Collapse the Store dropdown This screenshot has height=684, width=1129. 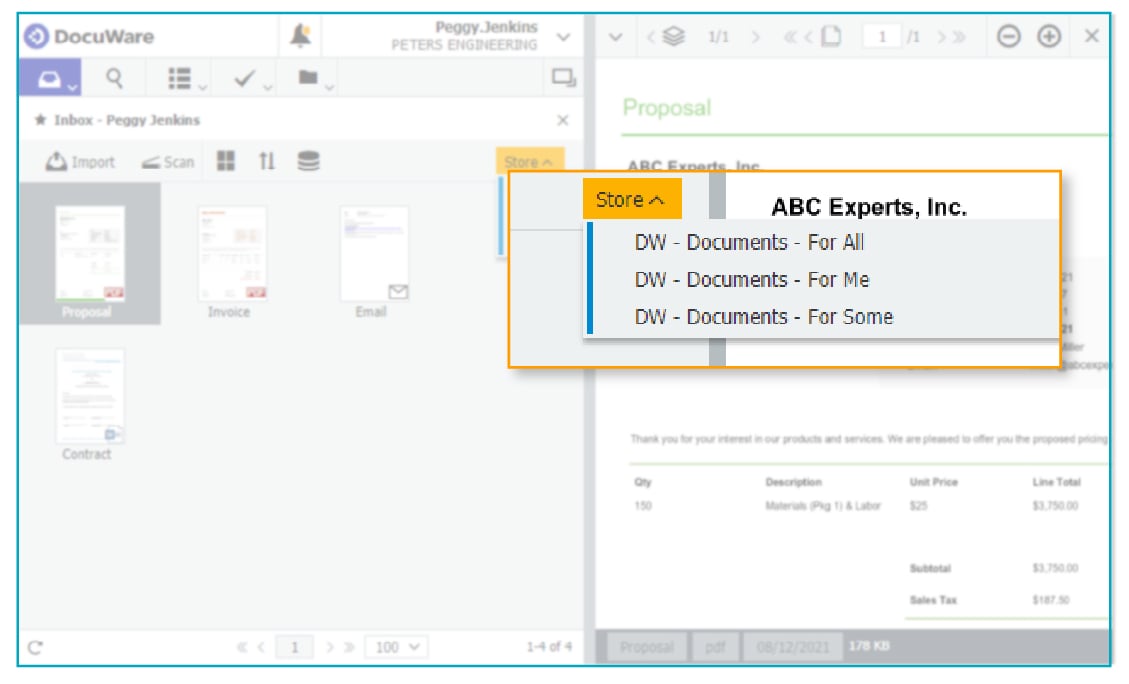tap(631, 200)
